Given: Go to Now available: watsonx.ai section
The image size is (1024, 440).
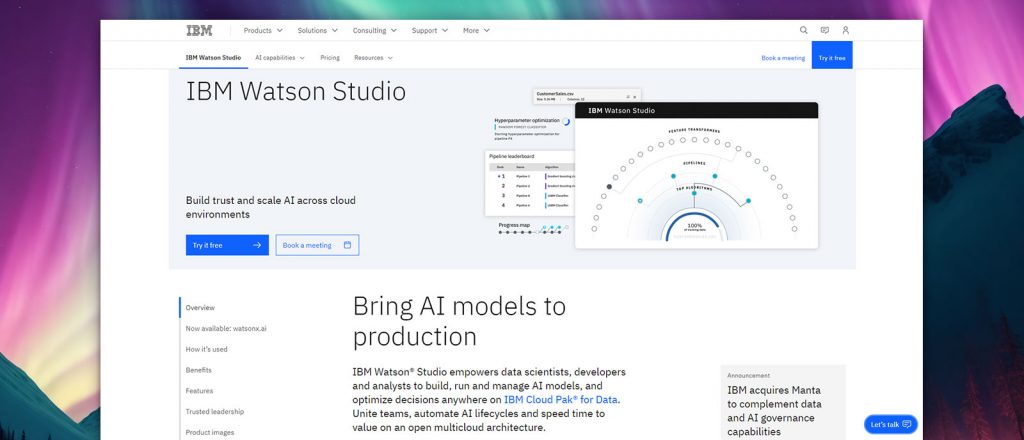Looking at the screenshot, I should click(226, 328).
